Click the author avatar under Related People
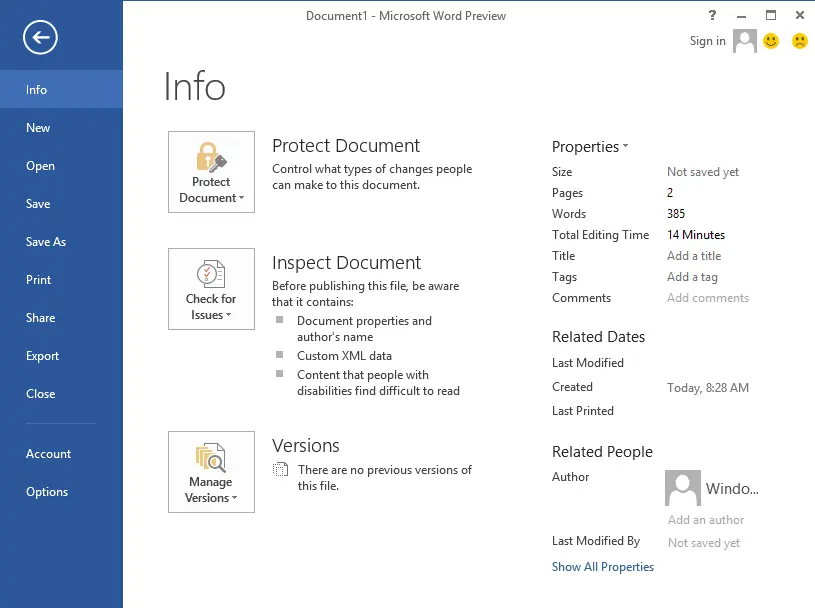 (681, 488)
